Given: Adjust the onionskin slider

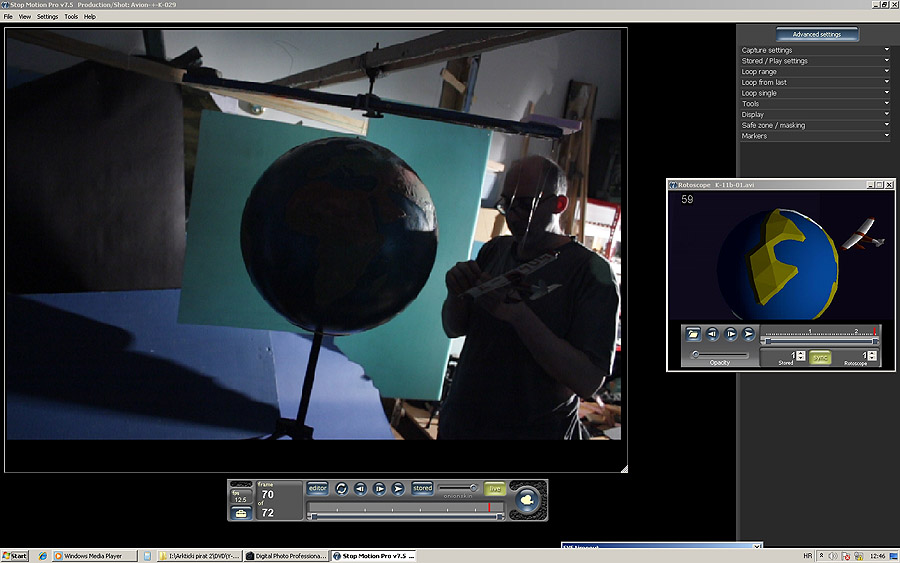Looking at the screenshot, I should pos(458,488).
